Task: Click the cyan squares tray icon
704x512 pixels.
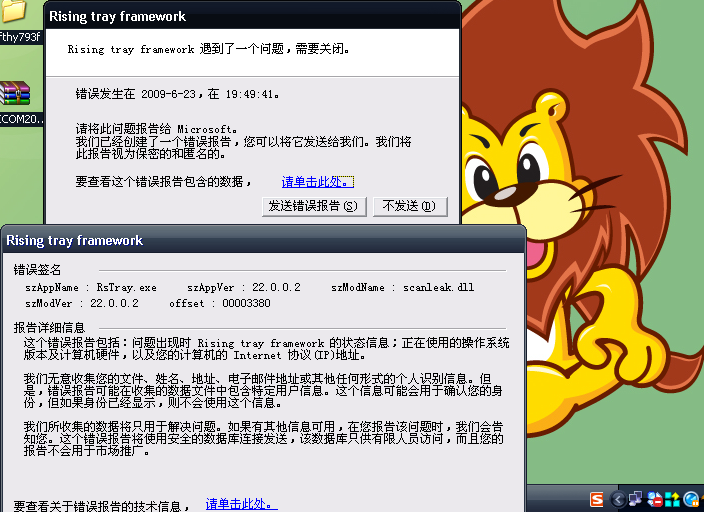Action: 672,499
